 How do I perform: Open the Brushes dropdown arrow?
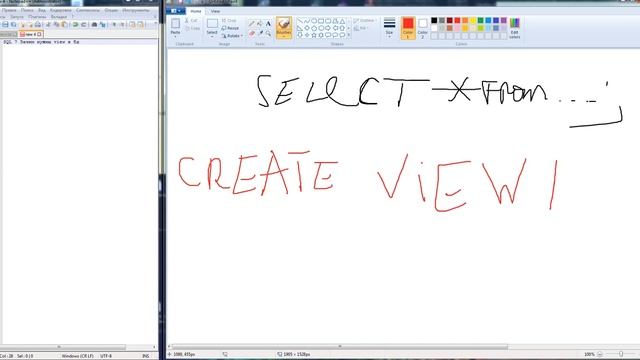point(284,36)
